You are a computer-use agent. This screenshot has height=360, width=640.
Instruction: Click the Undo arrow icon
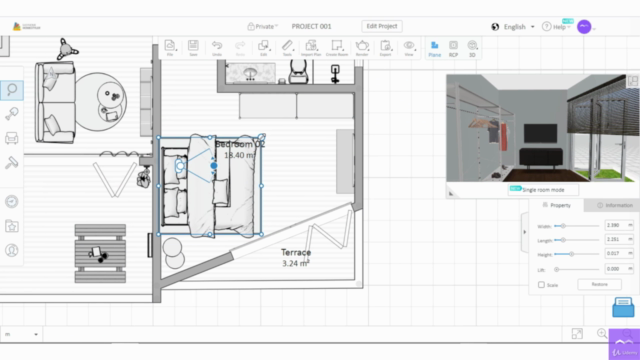click(x=217, y=48)
